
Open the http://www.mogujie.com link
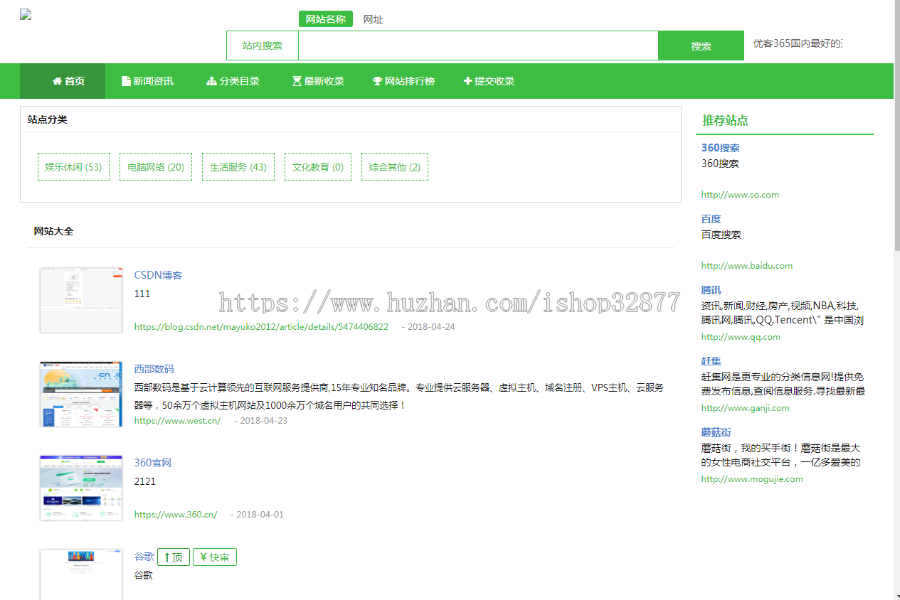[752, 479]
